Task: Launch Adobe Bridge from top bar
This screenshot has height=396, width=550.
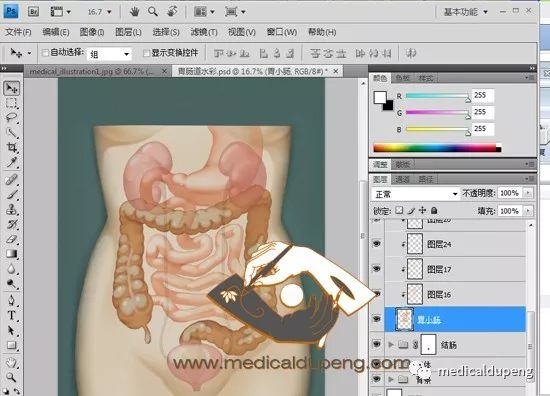Action: click(34, 12)
